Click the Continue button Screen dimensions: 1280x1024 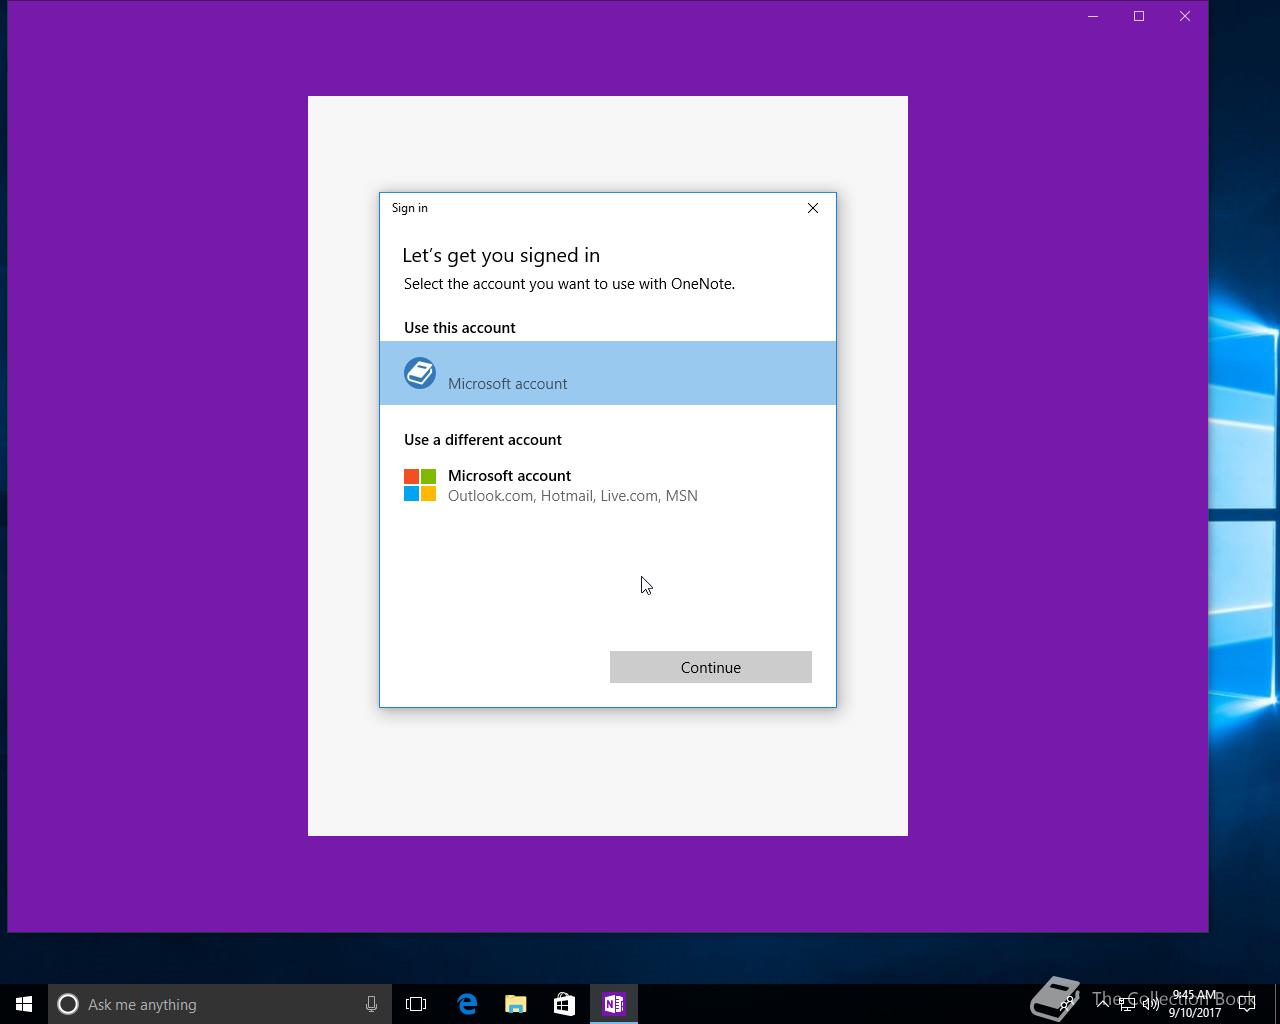tap(710, 667)
